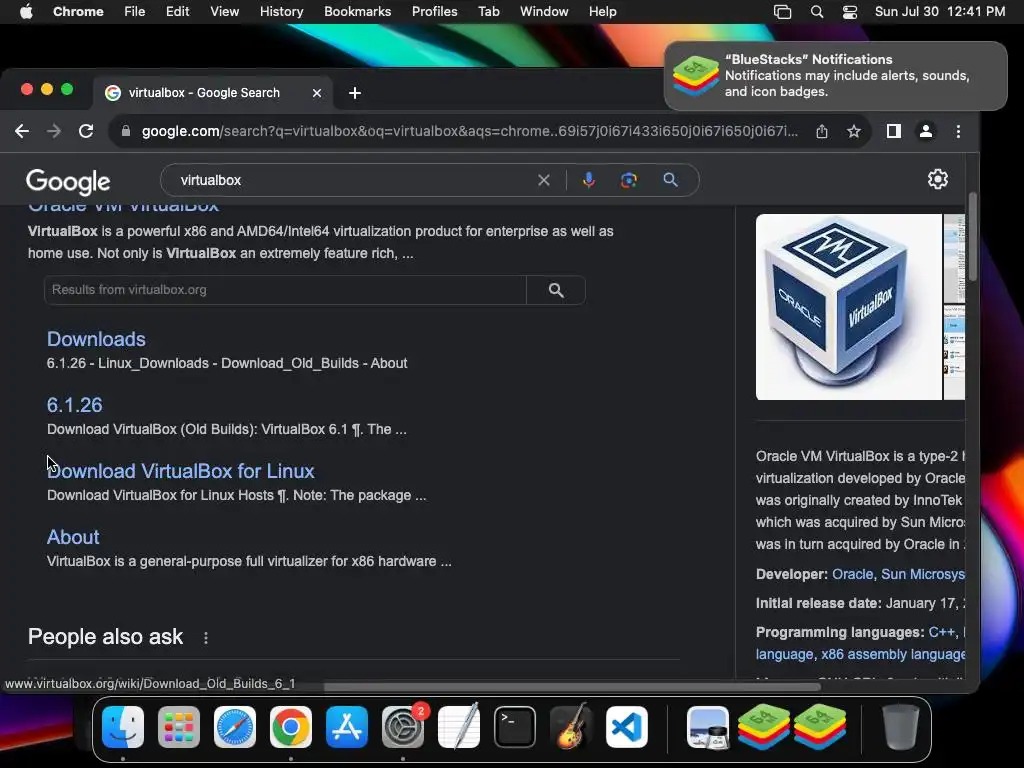This screenshot has width=1024, height=768.
Task: Open Download VirtualBox for Linux link
Action: (181, 471)
